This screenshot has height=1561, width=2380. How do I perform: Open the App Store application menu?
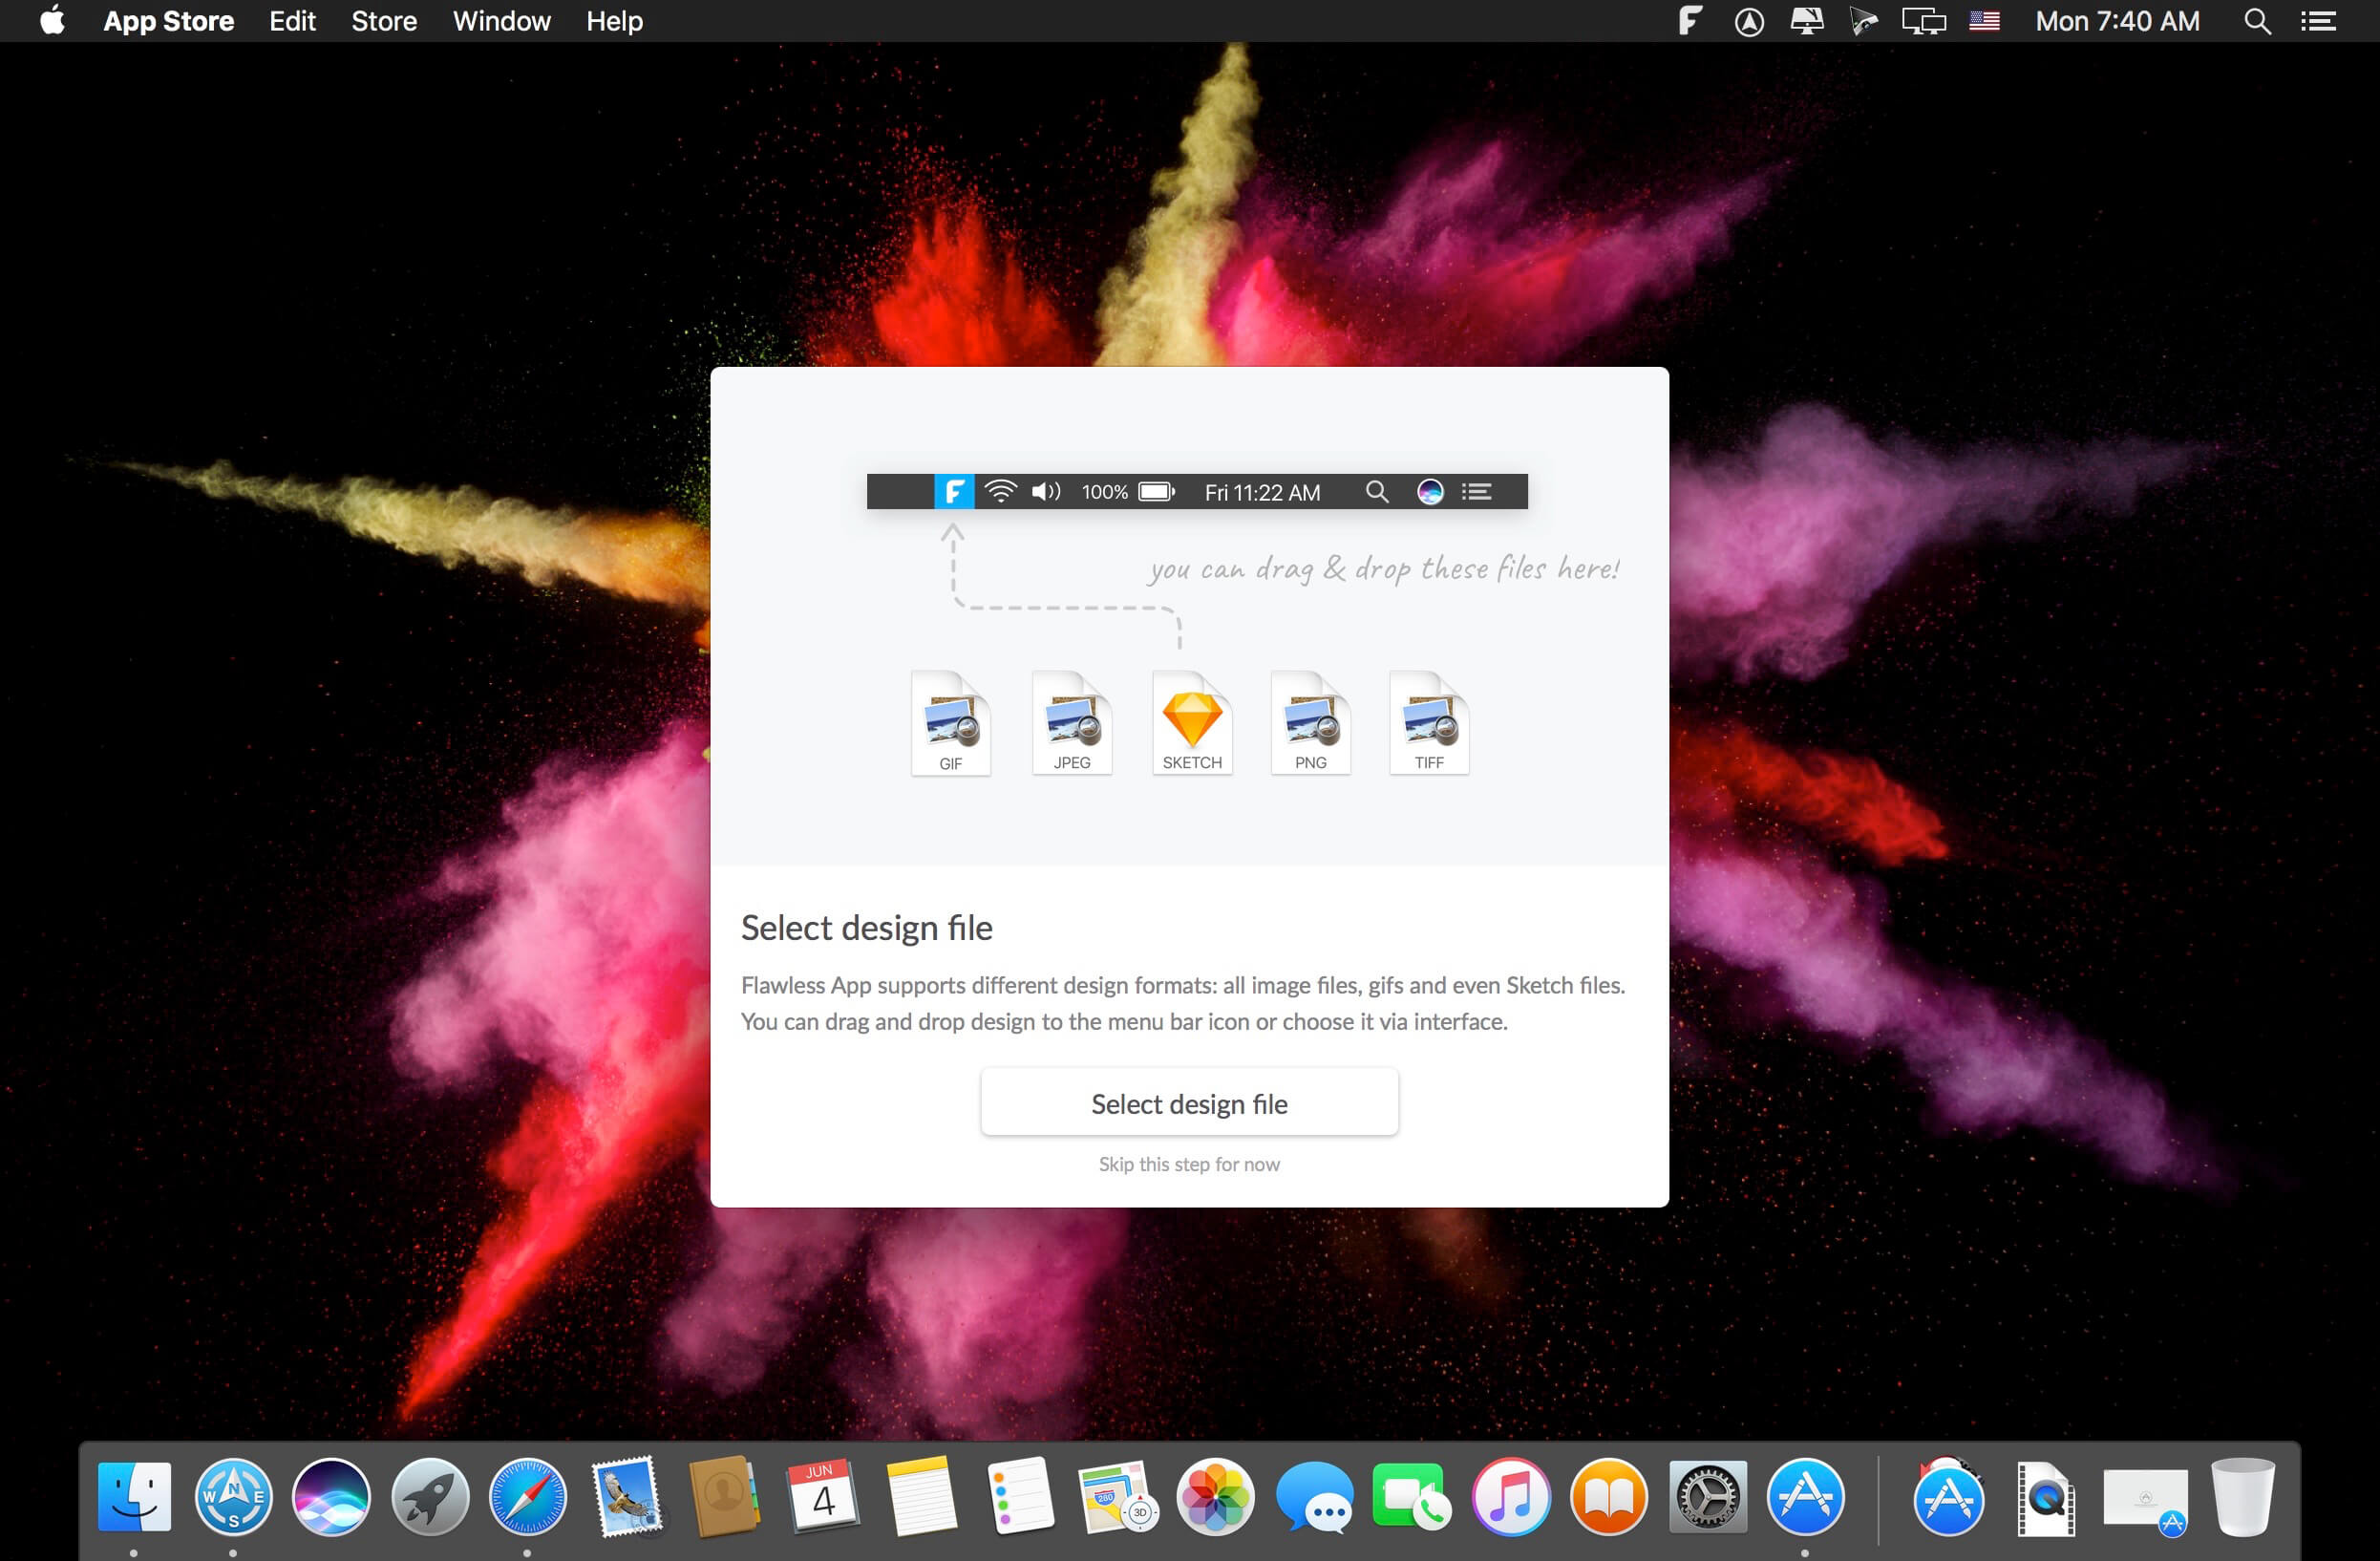(169, 21)
